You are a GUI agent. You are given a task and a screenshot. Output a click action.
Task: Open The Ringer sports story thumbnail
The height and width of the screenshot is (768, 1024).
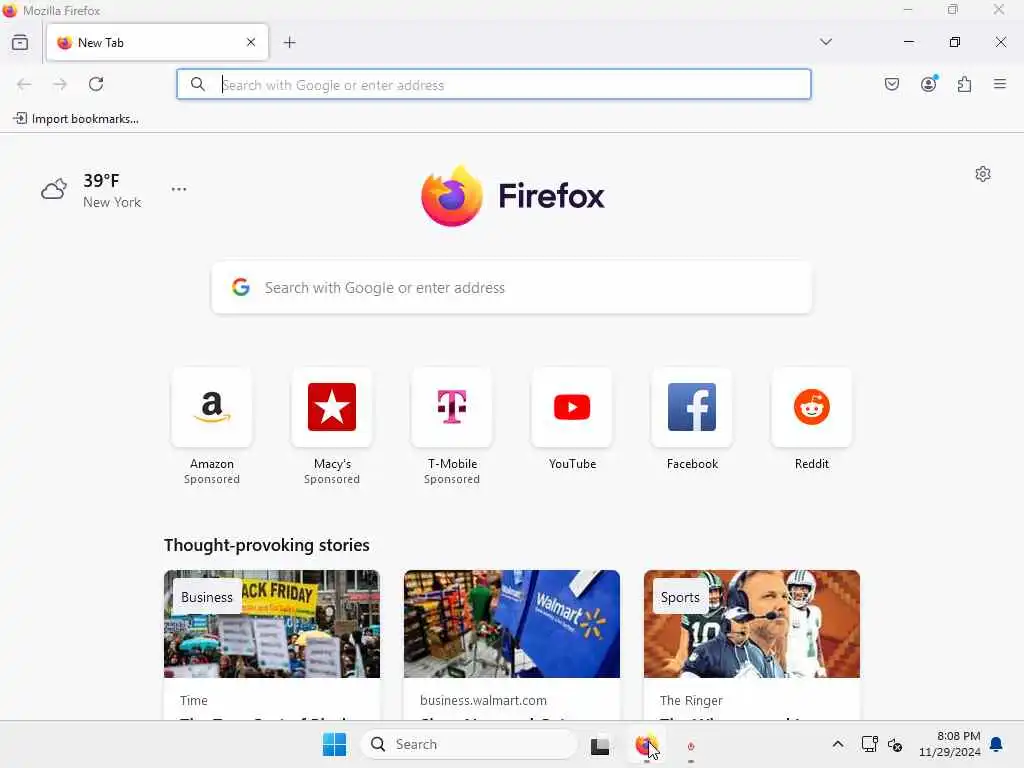[752, 624]
